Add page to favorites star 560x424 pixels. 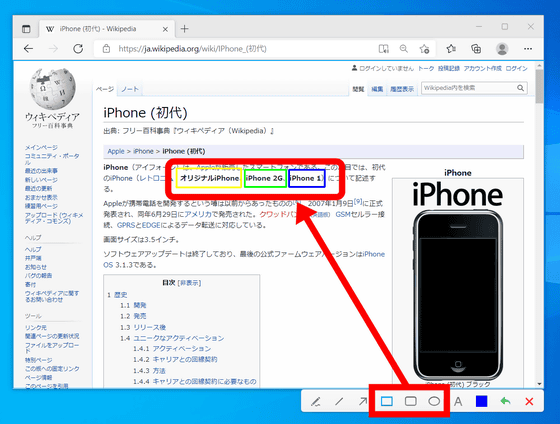click(x=424, y=49)
